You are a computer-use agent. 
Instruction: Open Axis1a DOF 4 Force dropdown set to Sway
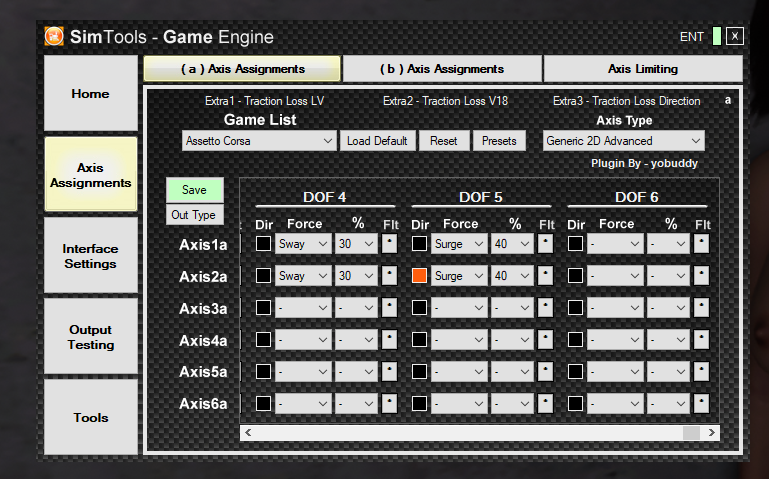click(x=303, y=244)
